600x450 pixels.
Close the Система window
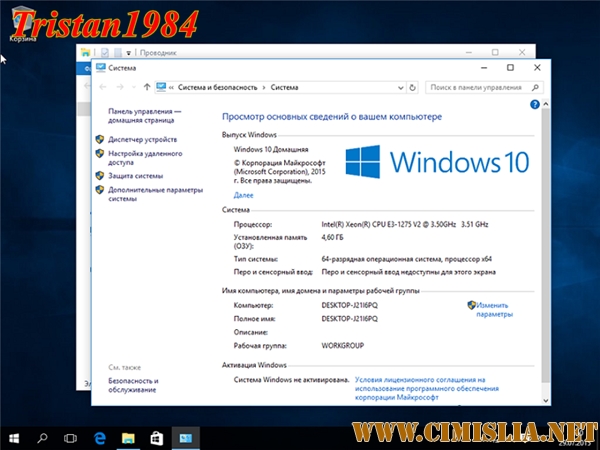click(537, 68)
